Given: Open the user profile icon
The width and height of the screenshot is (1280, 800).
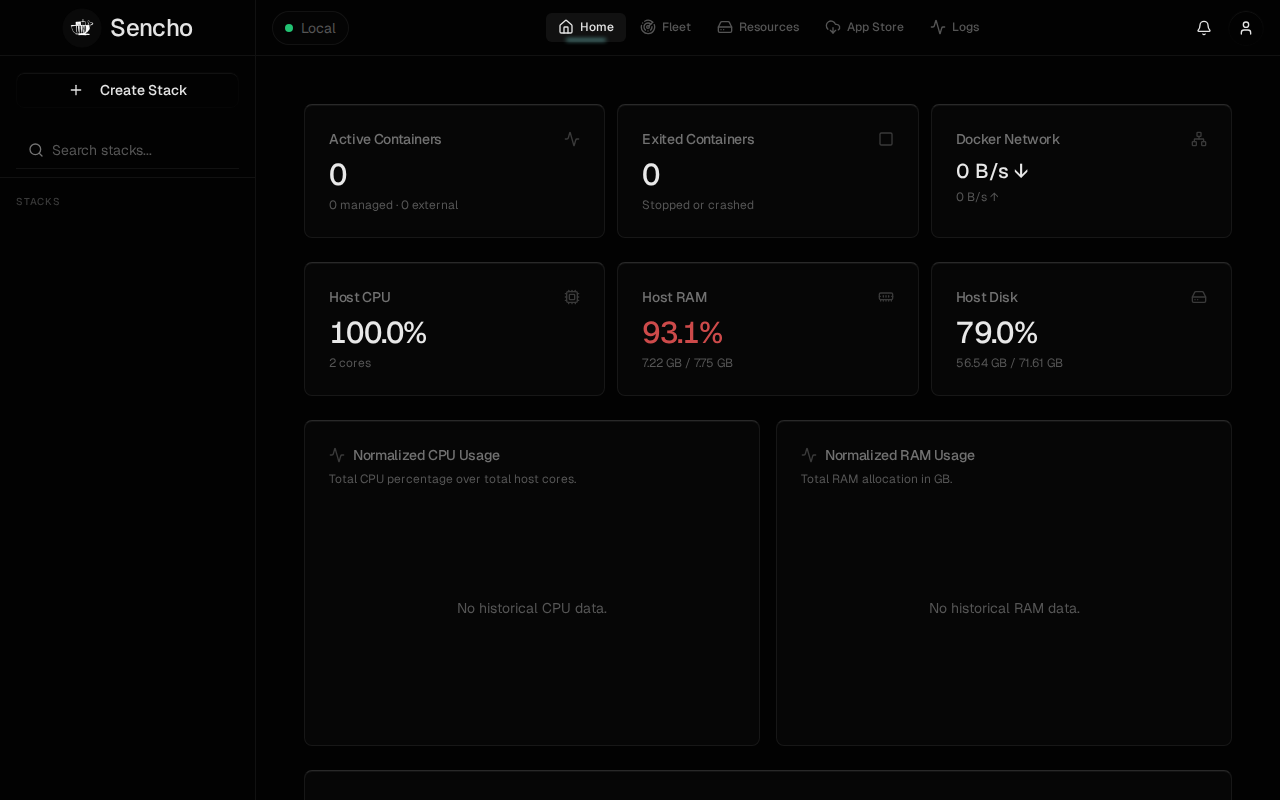Looking at the screenshot, I should (x=1246, y=28).
